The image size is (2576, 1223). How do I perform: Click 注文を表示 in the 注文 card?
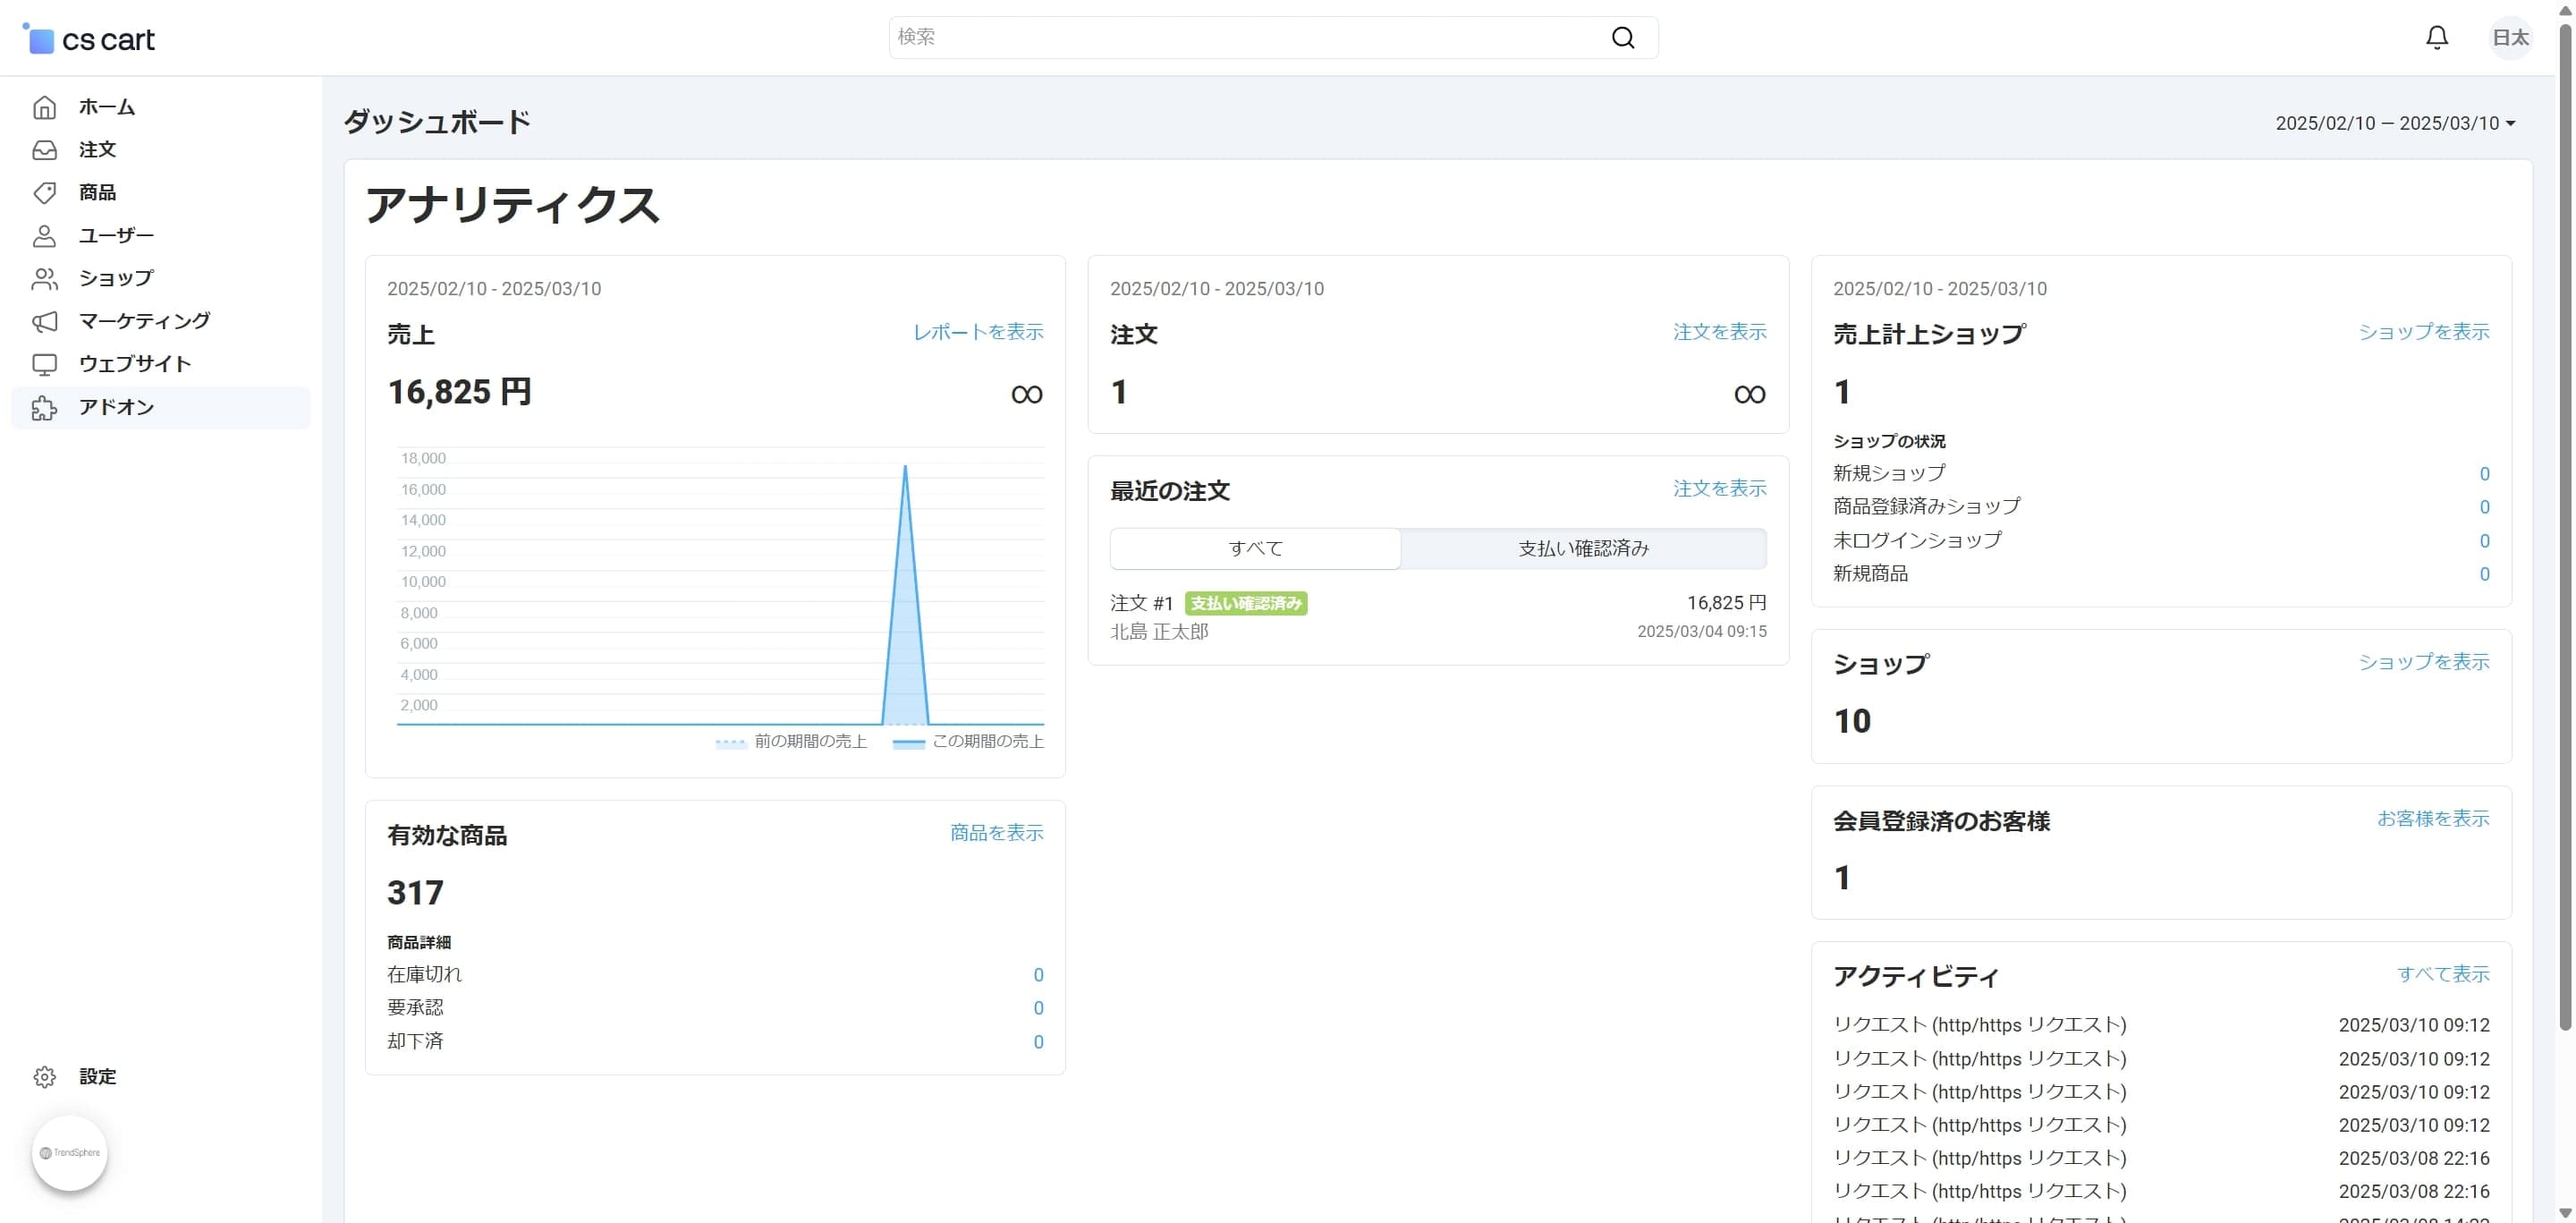[x=1720, y=332]
